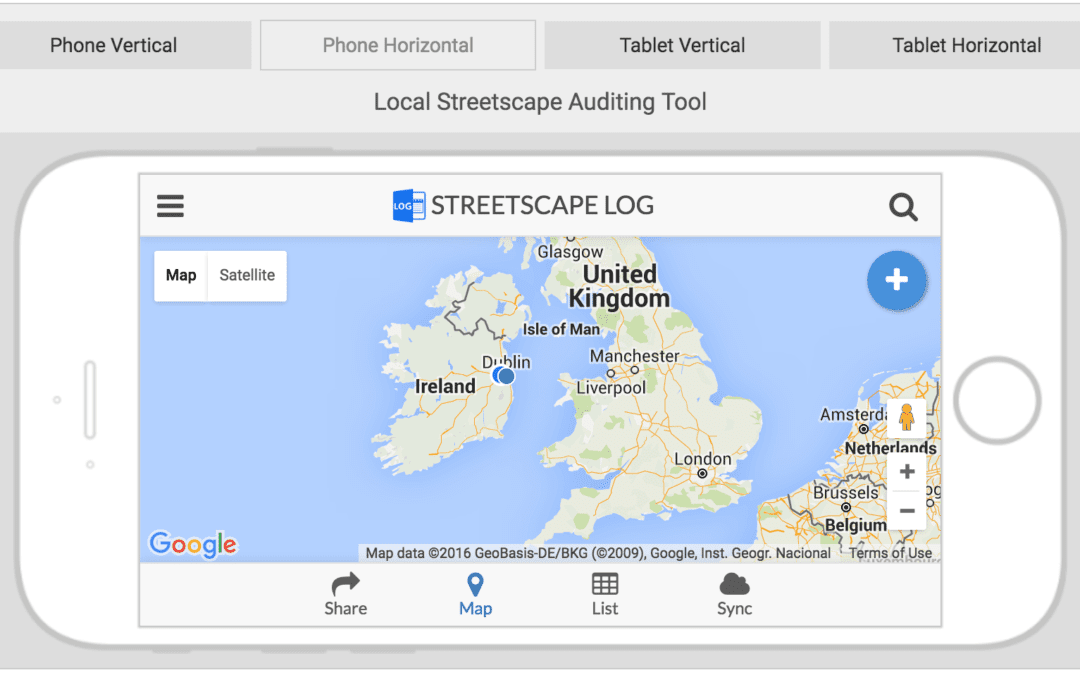
Task: Click the Google logo on map
Action: (193, 544)
